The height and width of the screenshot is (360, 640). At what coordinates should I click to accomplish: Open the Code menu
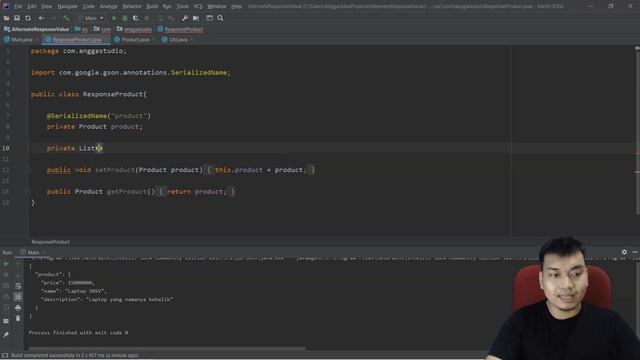click(89, 6)
